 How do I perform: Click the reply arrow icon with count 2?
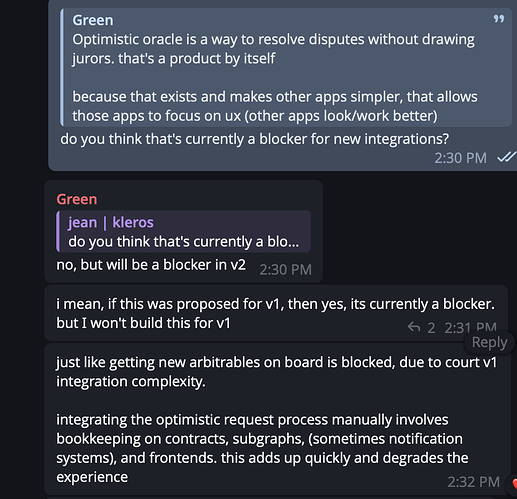[x=414, y=327]
